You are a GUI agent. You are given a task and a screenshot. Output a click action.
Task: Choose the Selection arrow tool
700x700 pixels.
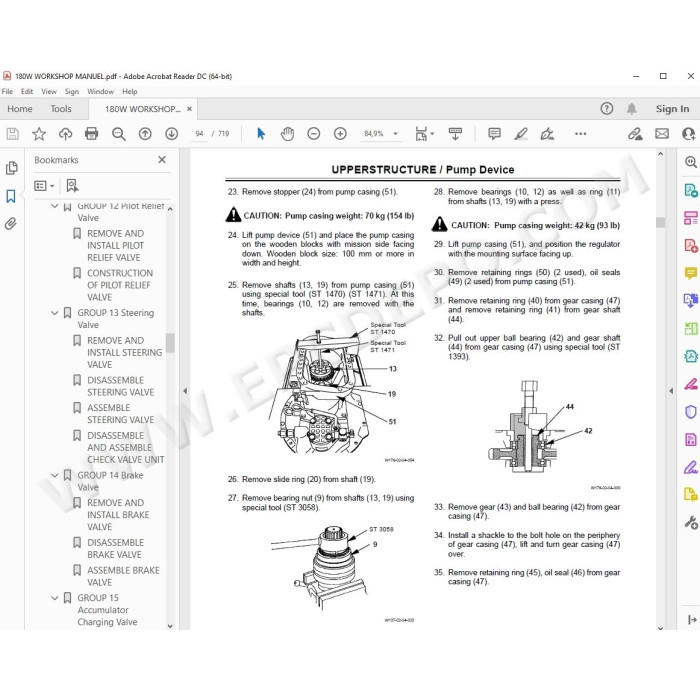tap(261, 133)
